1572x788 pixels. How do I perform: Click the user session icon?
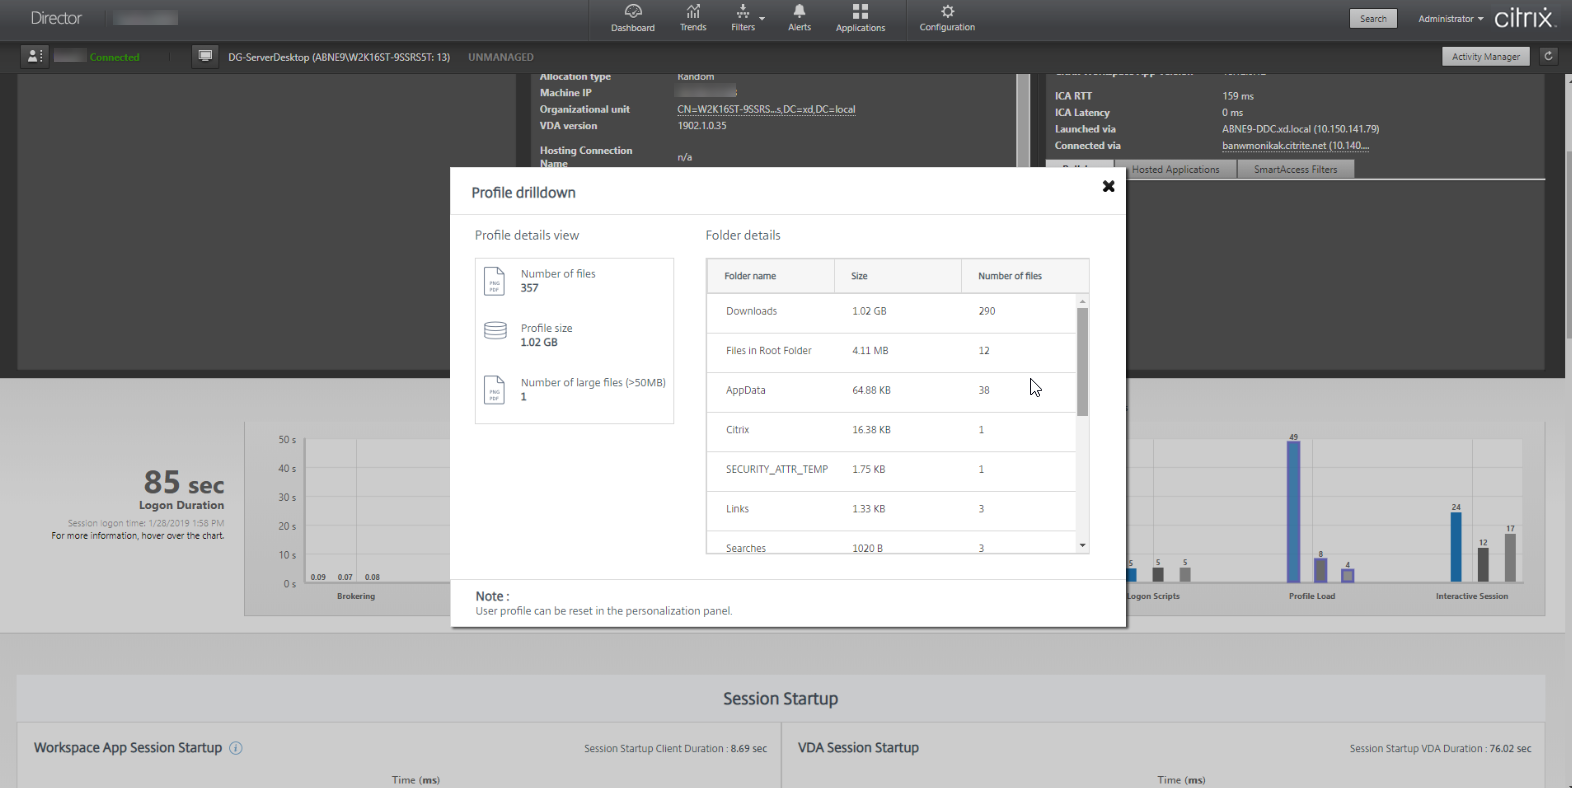(34, 57)
